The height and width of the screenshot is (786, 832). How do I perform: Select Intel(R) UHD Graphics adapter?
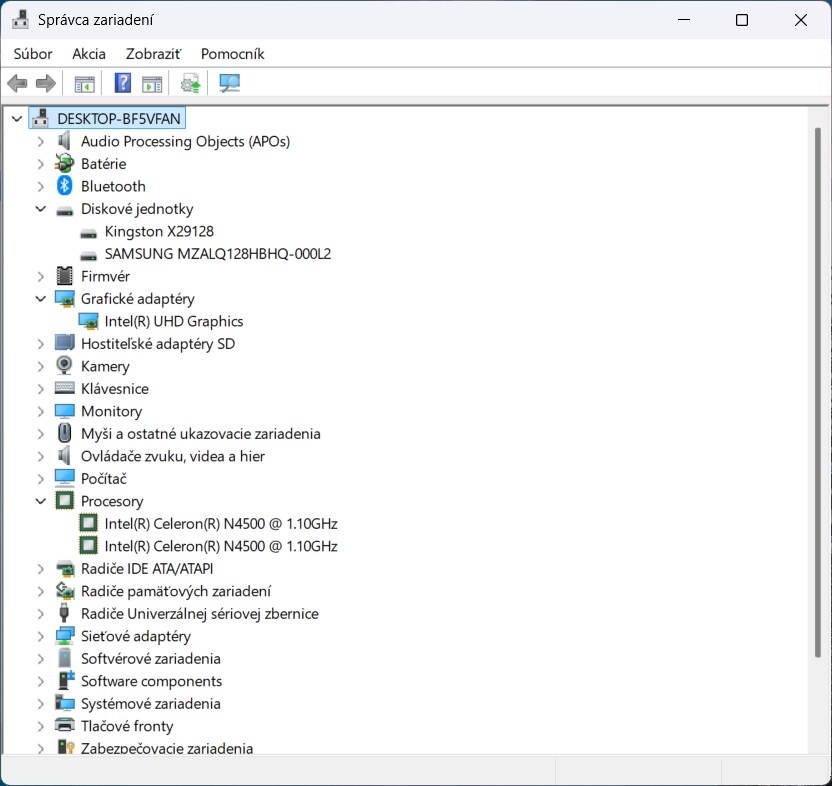point(174,321)
